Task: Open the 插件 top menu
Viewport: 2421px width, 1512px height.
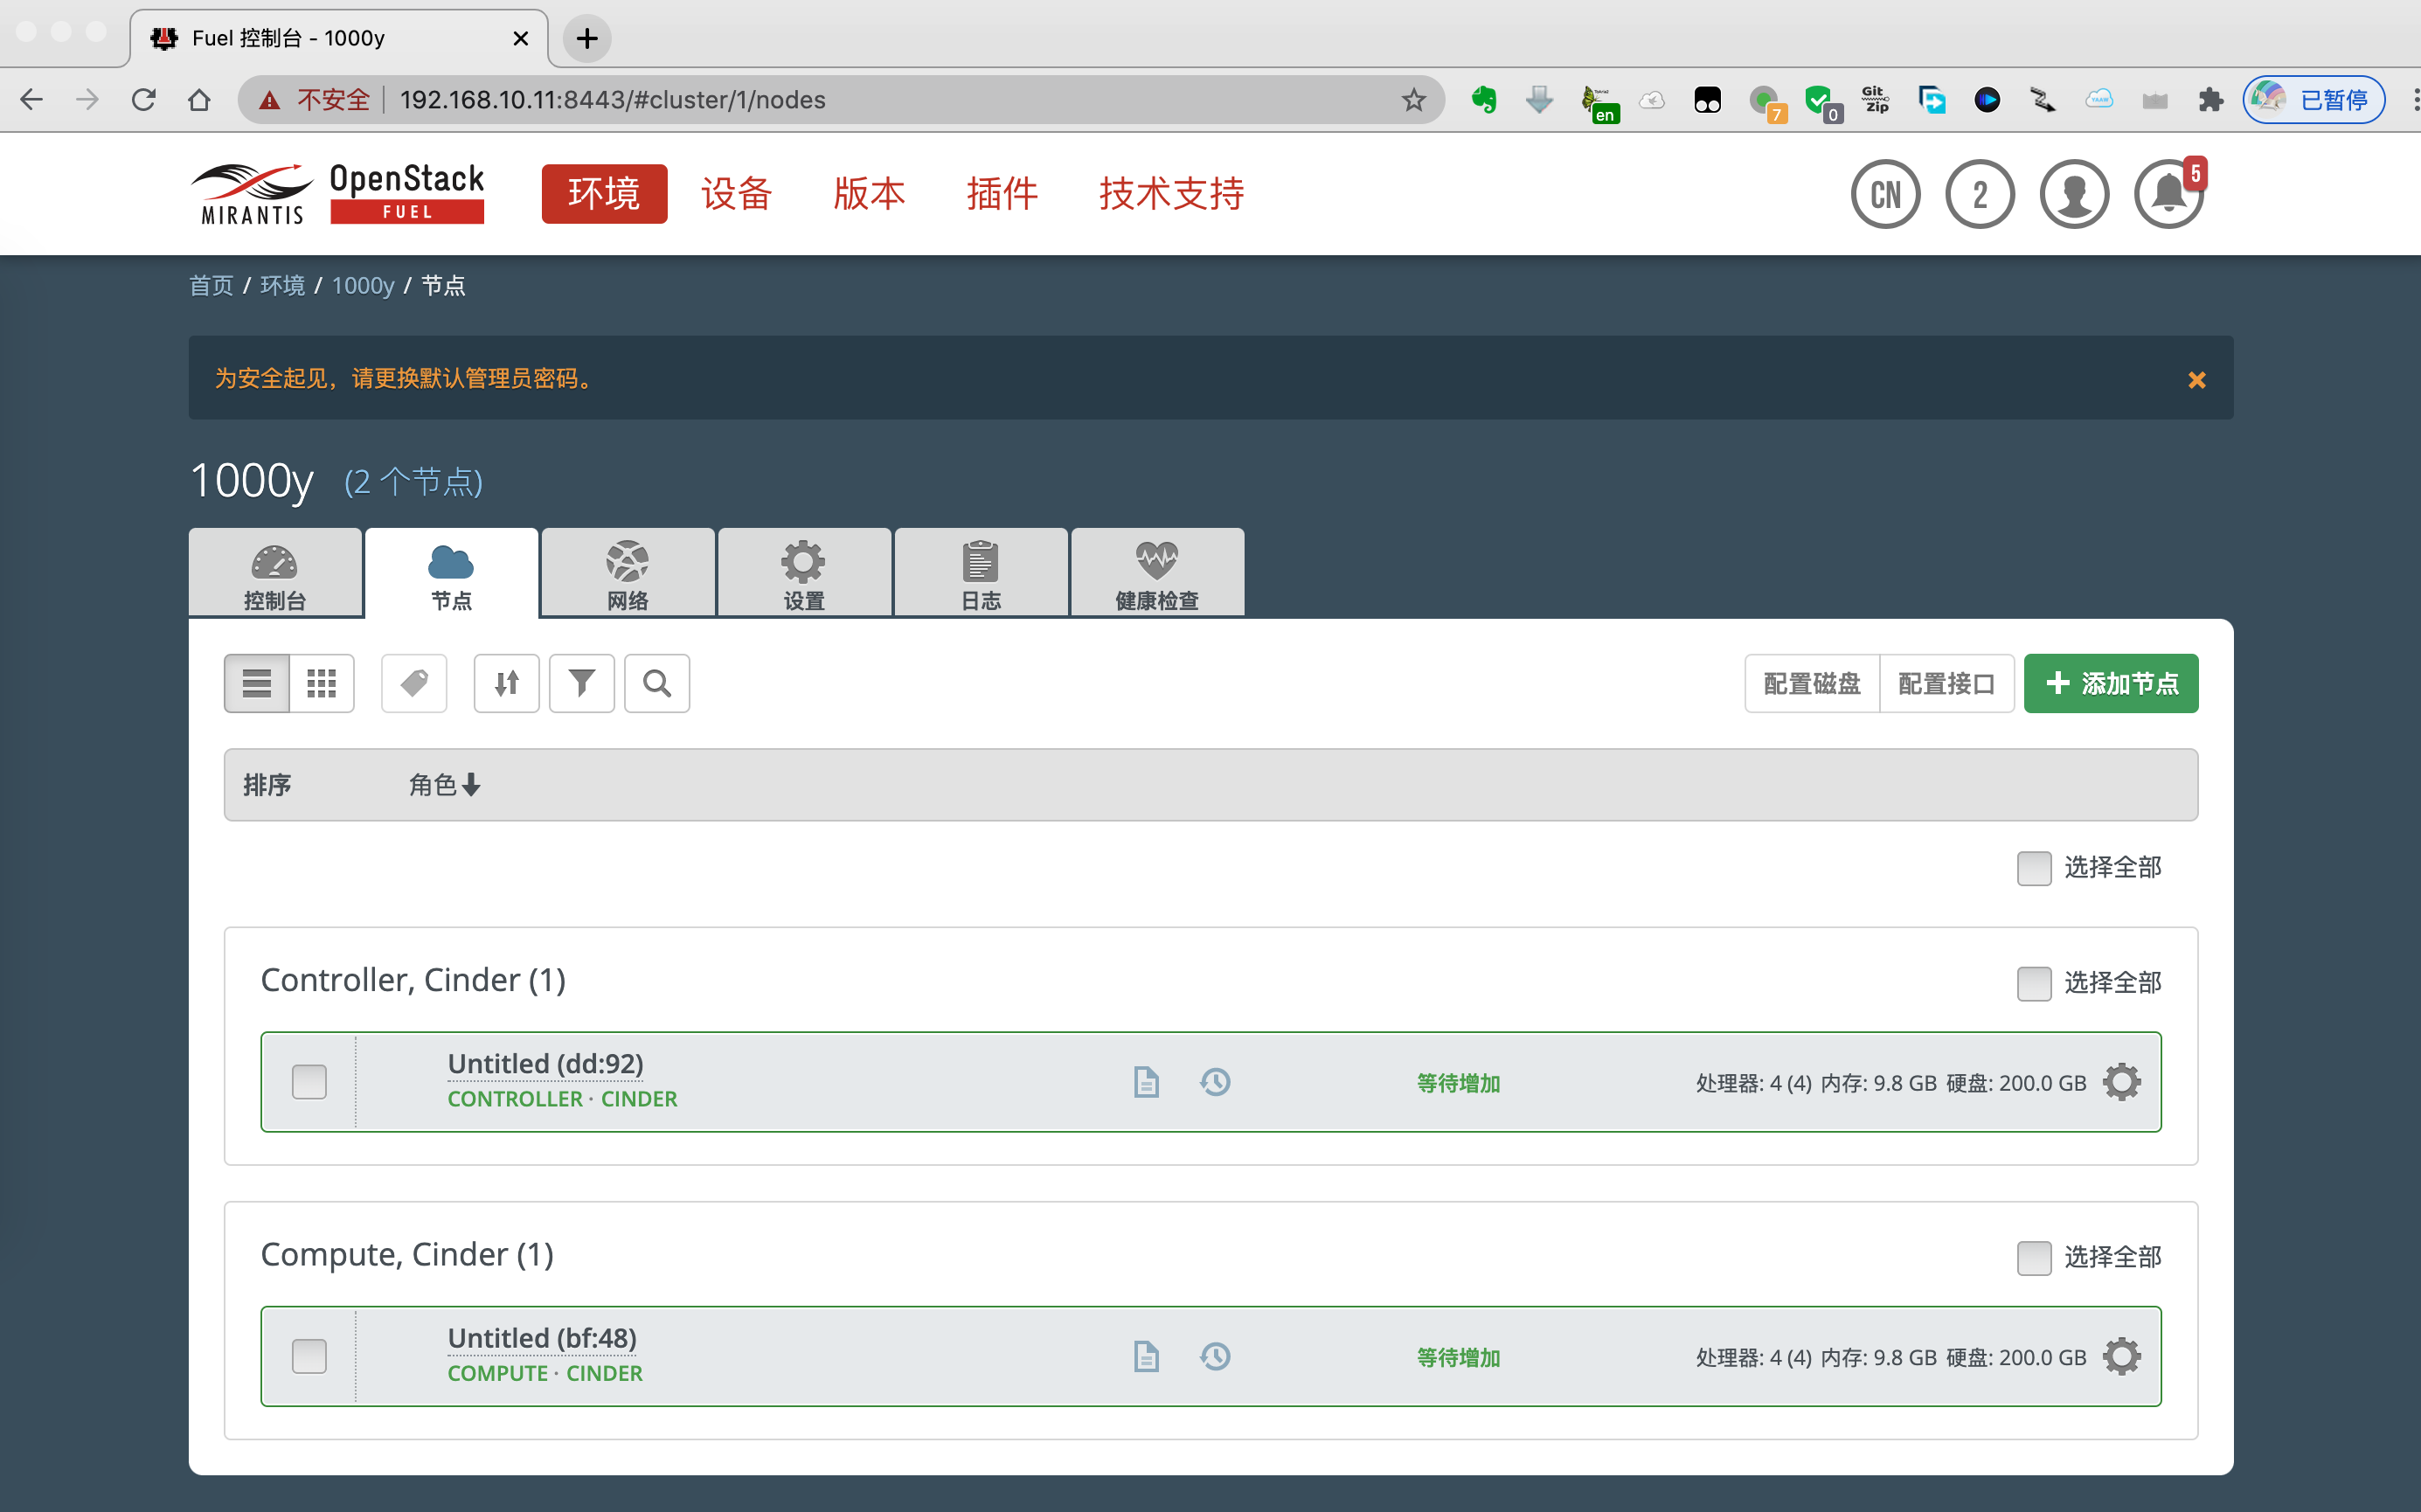Action: point(1002,194)
